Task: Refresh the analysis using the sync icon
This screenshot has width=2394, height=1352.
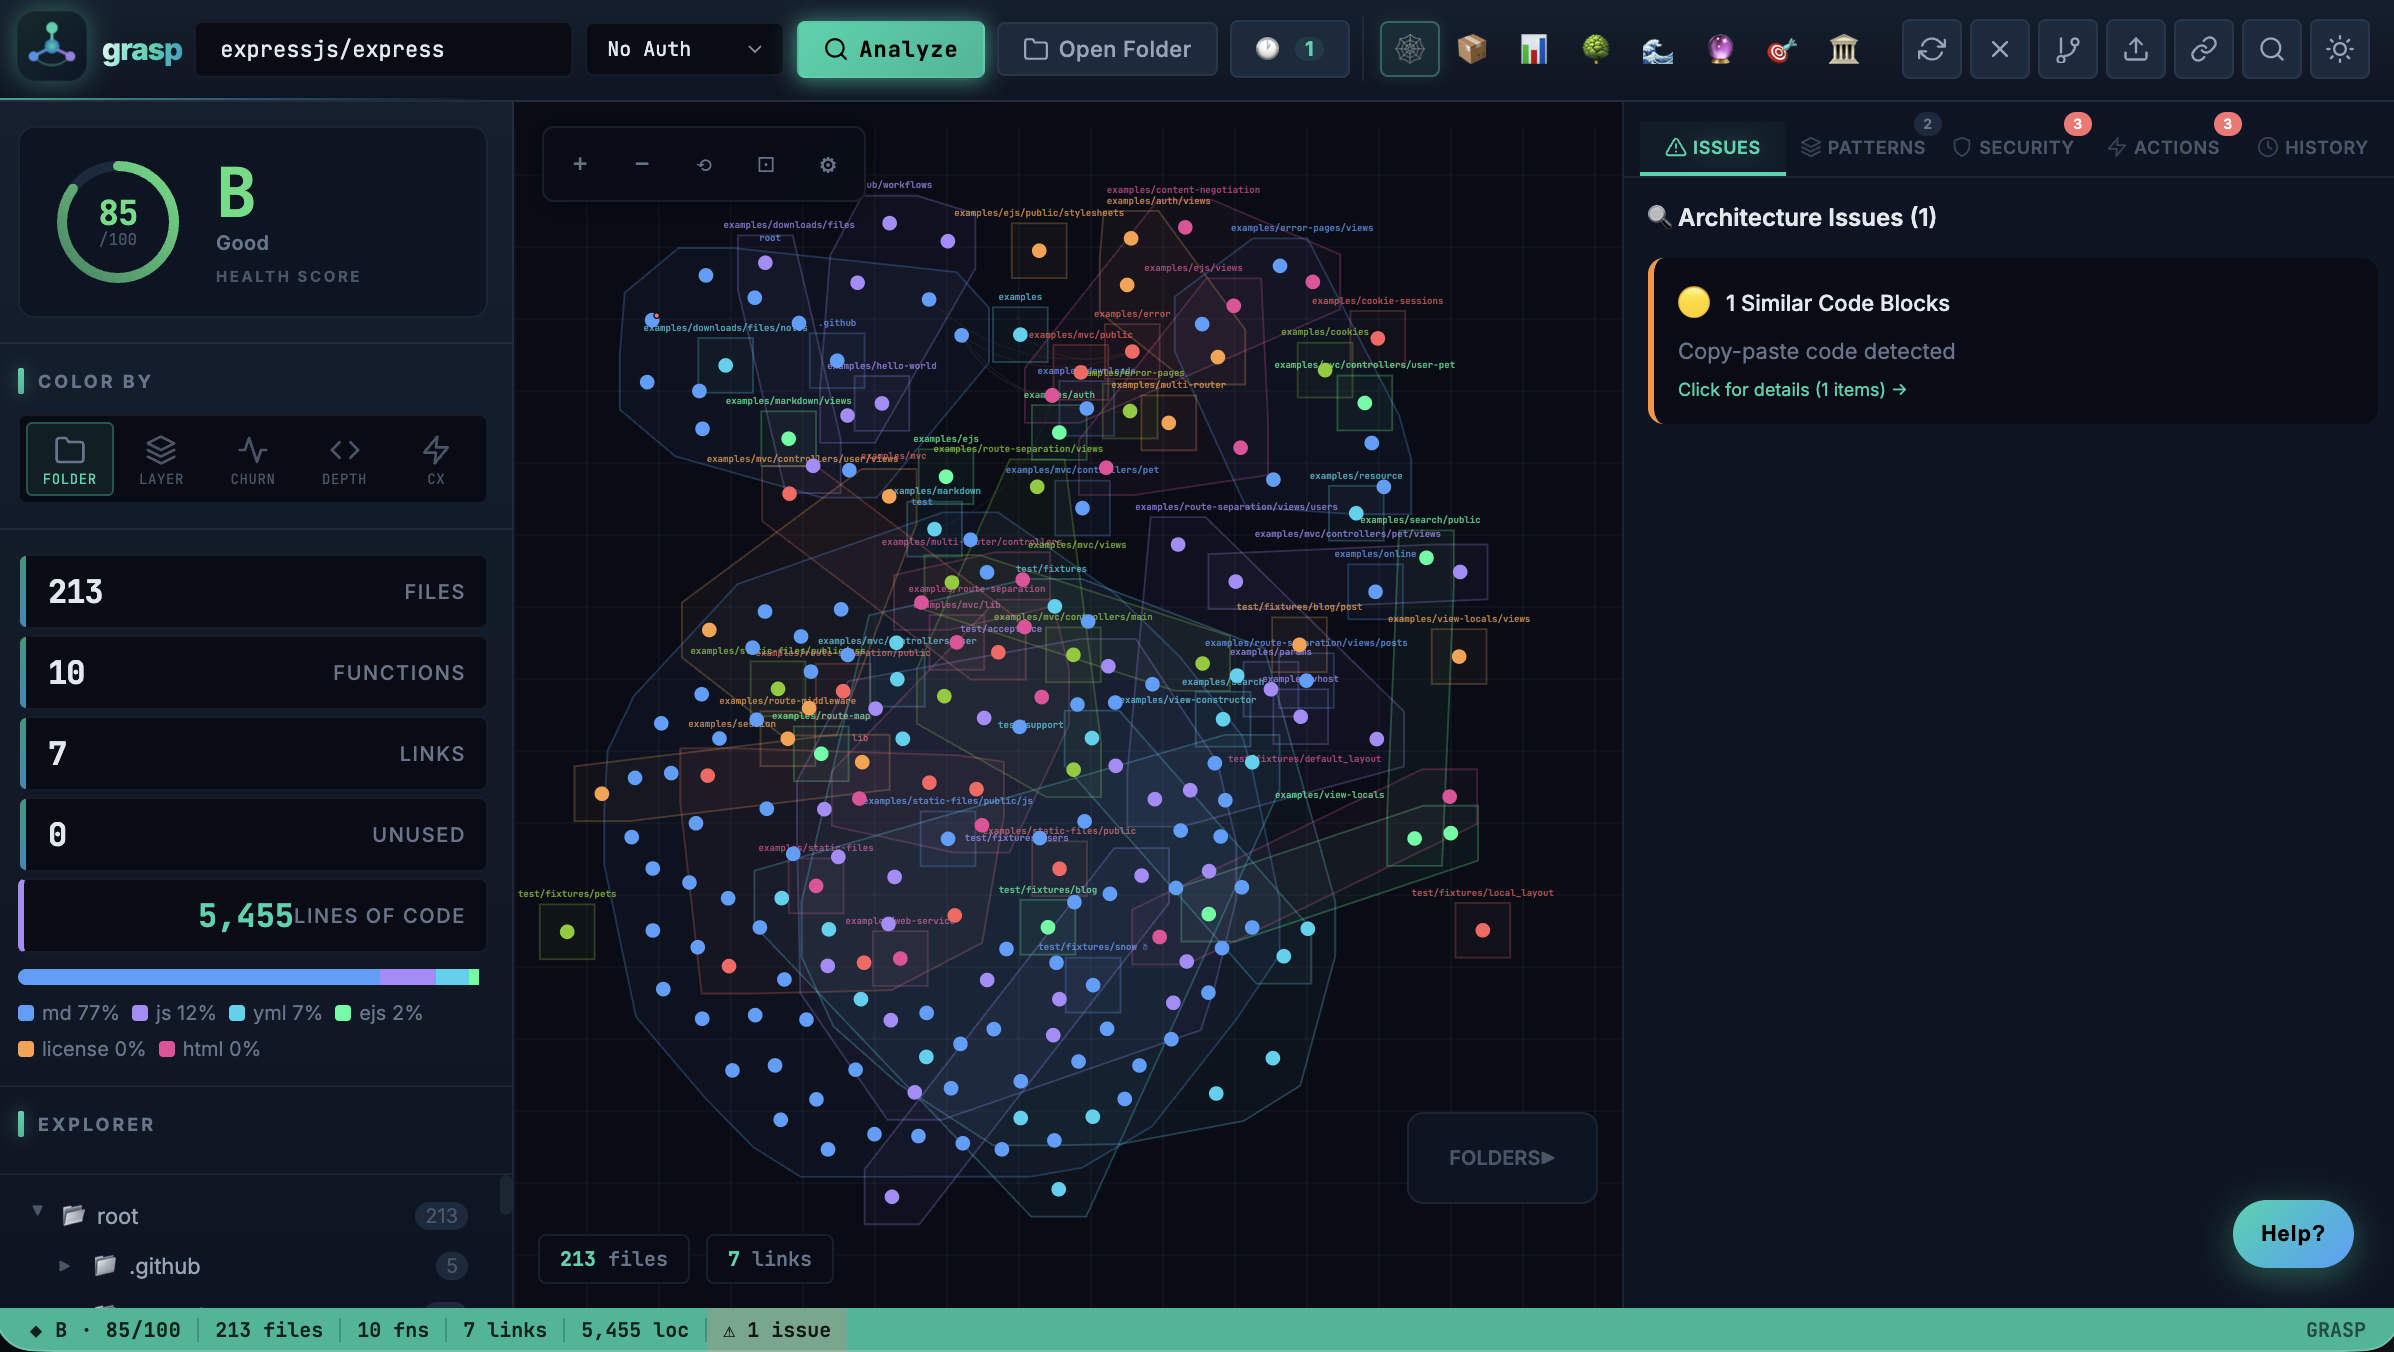Action: tap(1931, 48)
